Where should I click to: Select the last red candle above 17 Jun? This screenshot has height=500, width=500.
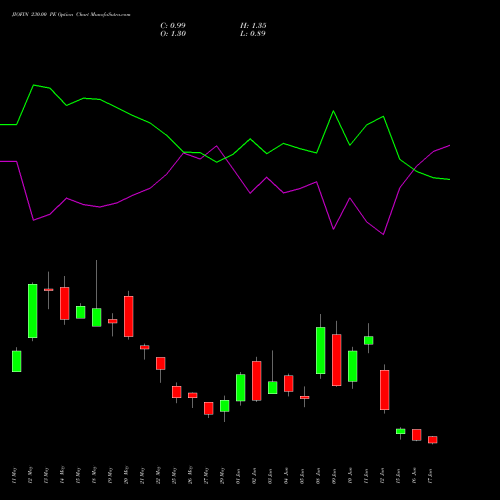(433, 440)
